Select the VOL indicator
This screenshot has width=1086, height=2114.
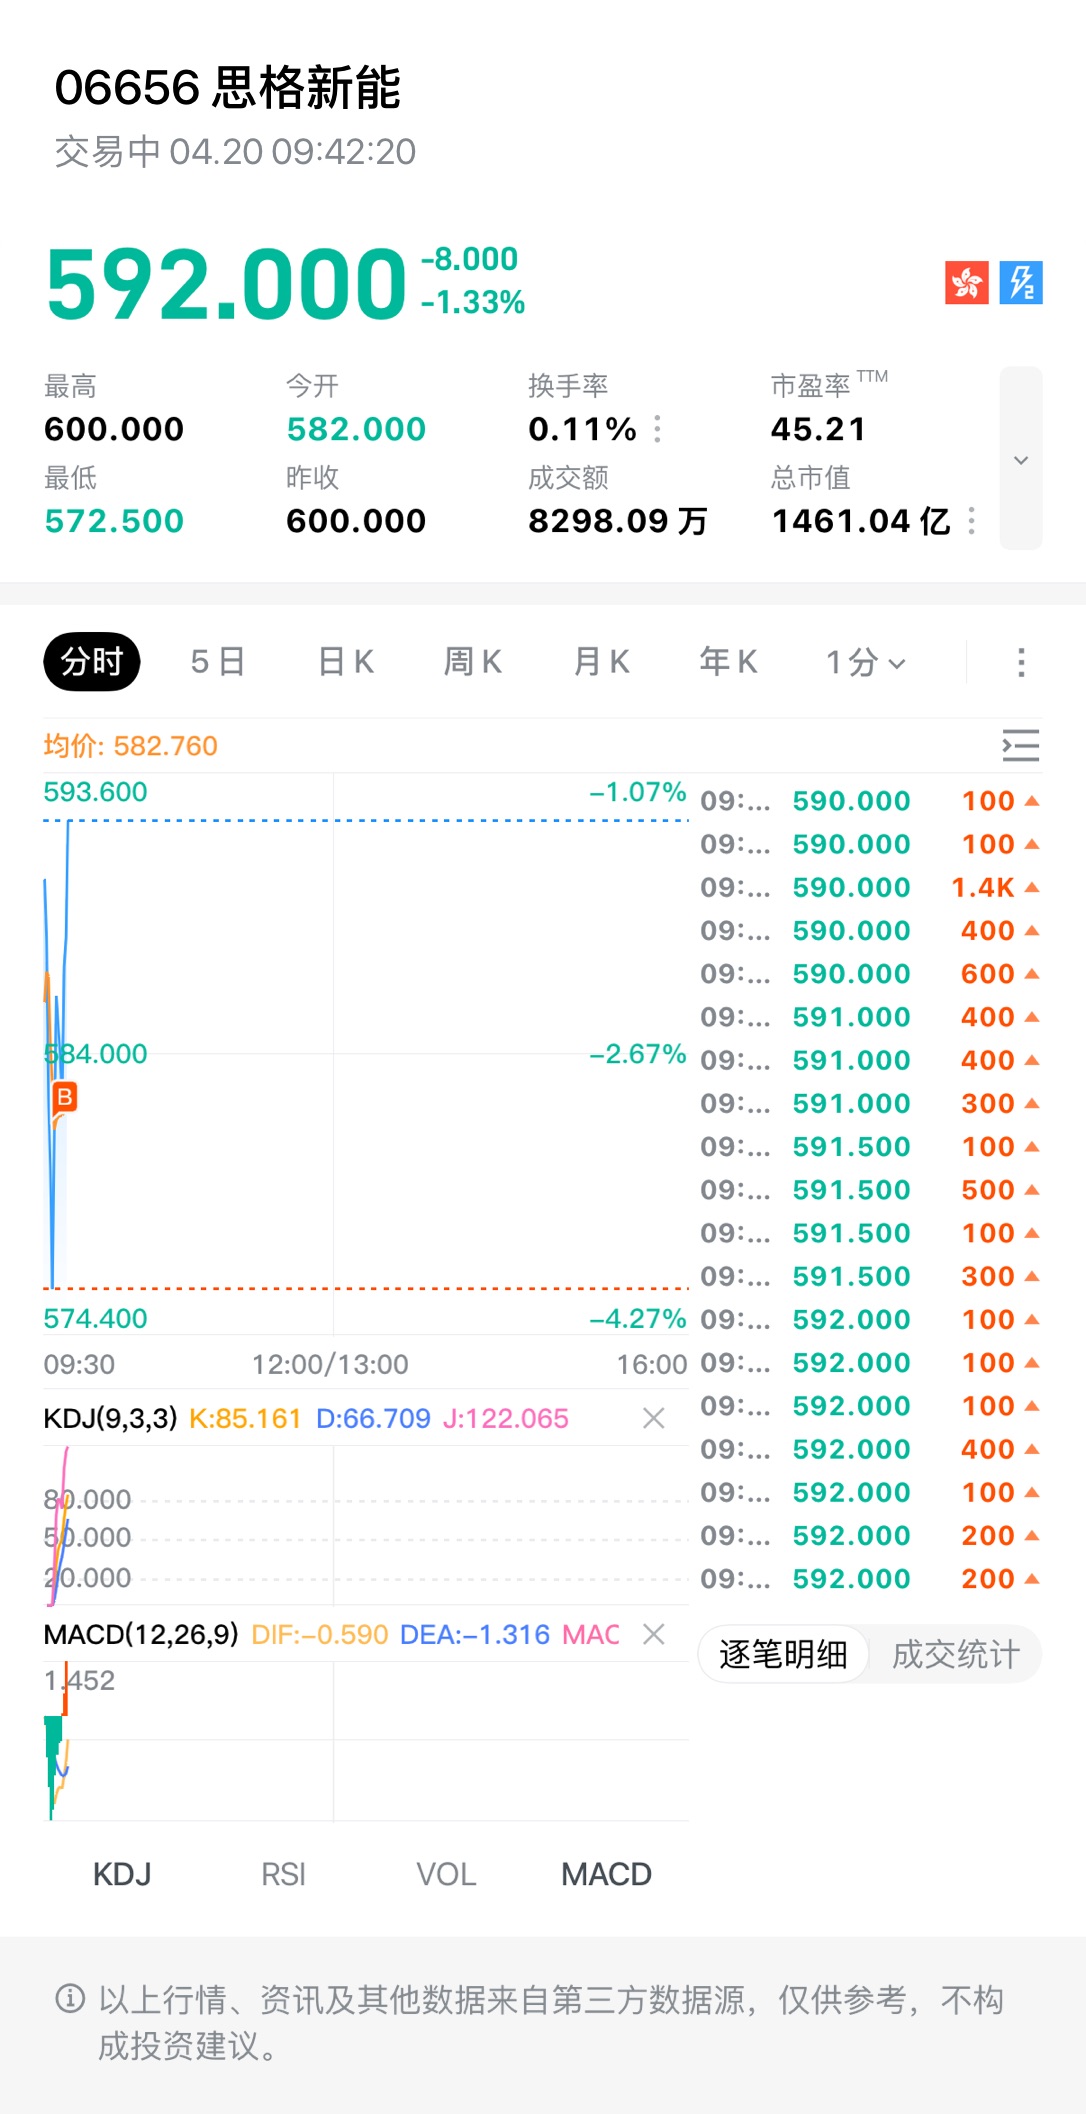[446, 1874]
